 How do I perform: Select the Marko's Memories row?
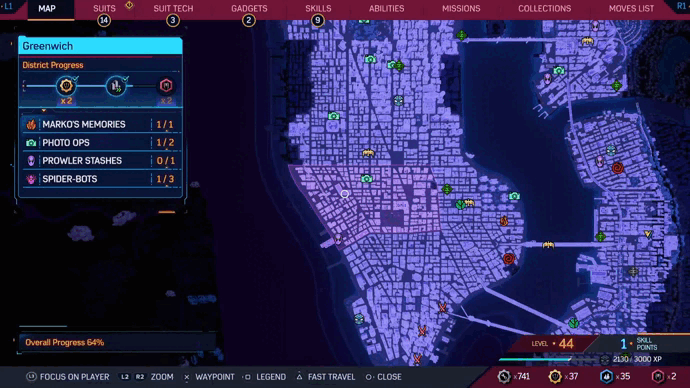tap(101, 124)
